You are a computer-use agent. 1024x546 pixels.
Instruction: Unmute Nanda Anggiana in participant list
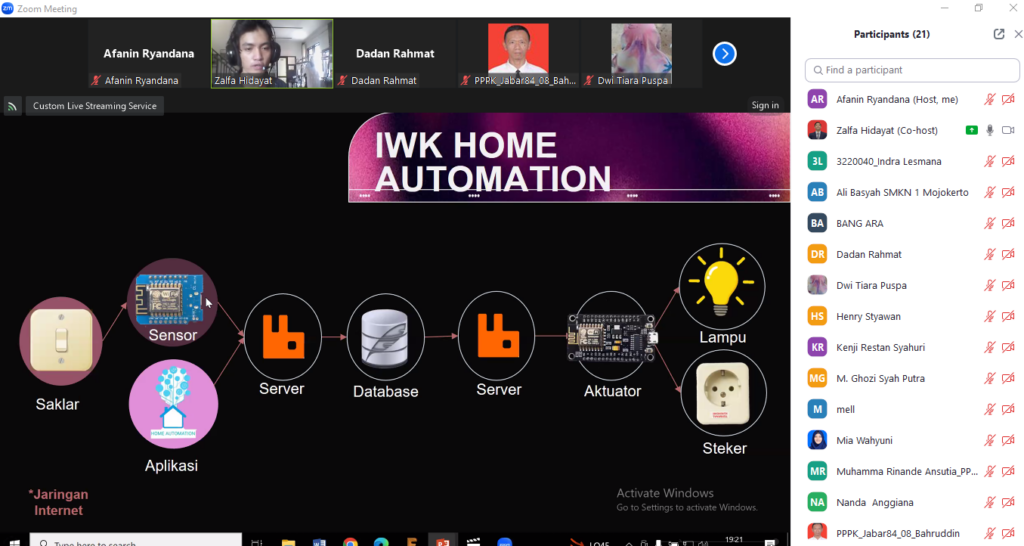point(990,502)
